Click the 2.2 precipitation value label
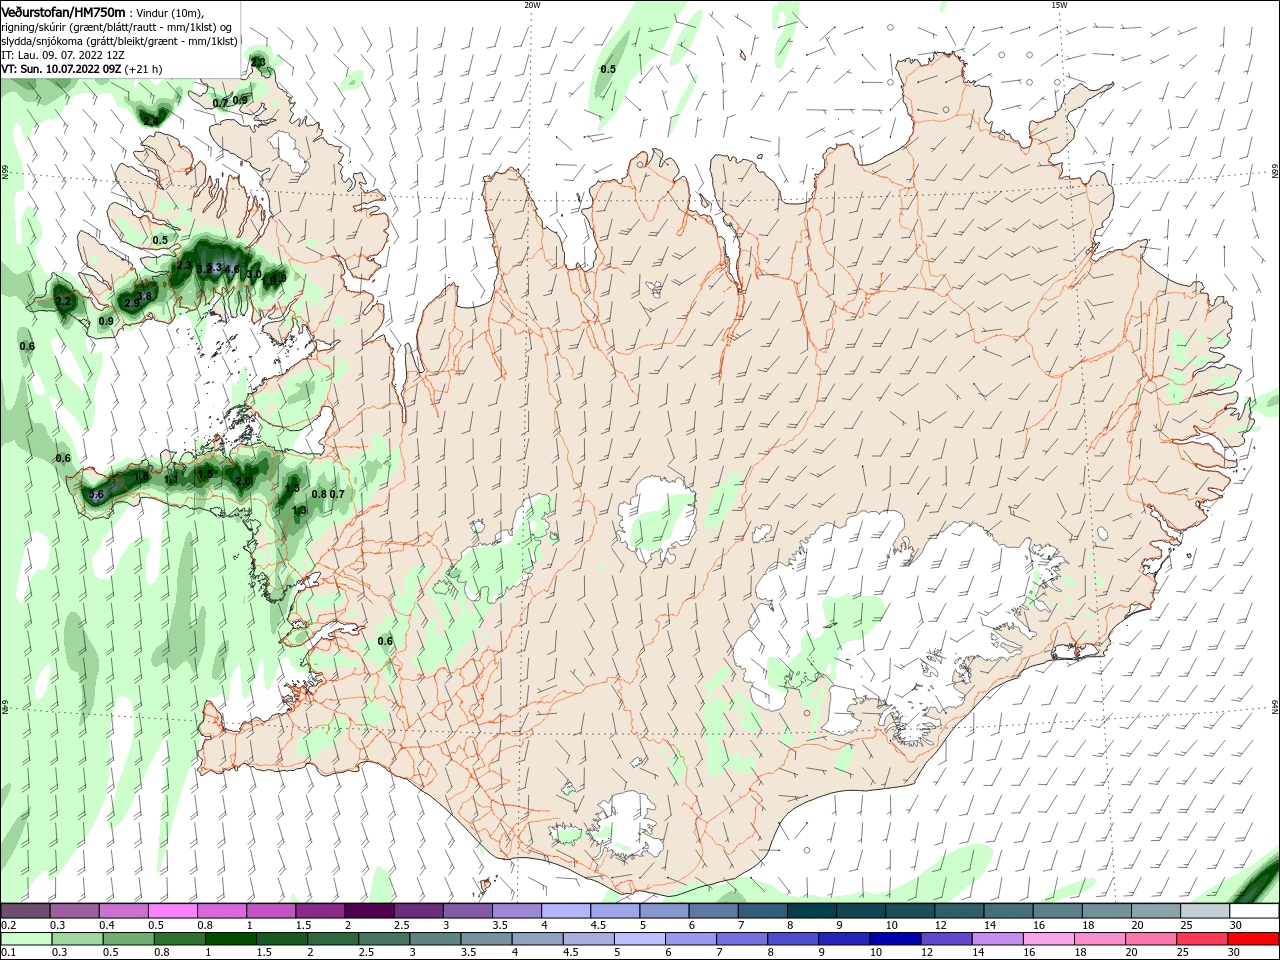Viewport: 1280px width, 960px height. pyautogui.click(x=63, y=301)
